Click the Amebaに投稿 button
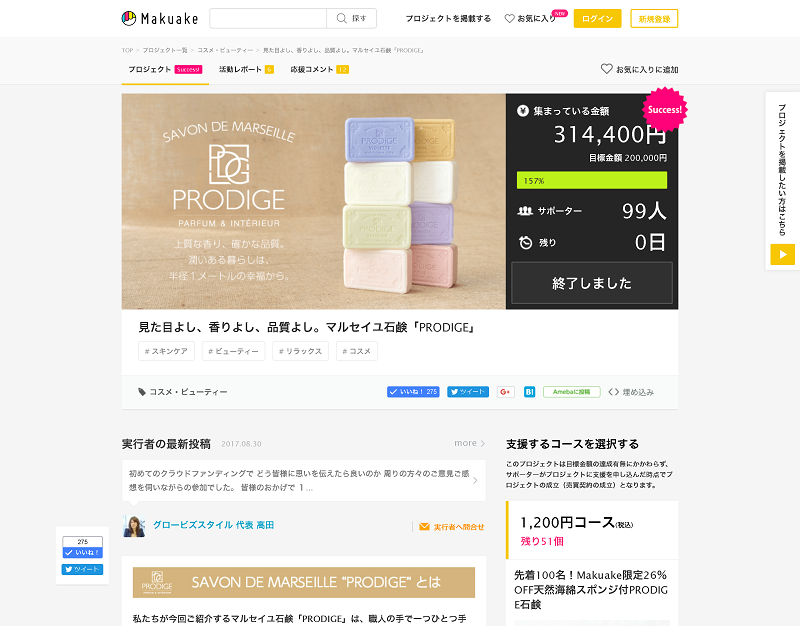 [571, 392]
